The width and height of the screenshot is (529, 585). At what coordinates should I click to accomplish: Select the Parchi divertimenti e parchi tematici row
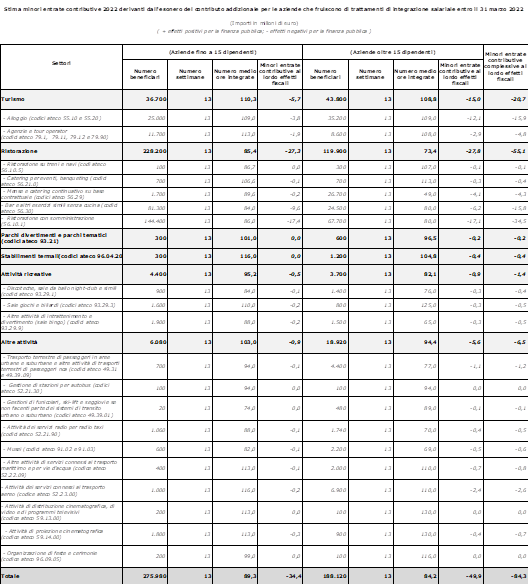[x=264, y=238]
